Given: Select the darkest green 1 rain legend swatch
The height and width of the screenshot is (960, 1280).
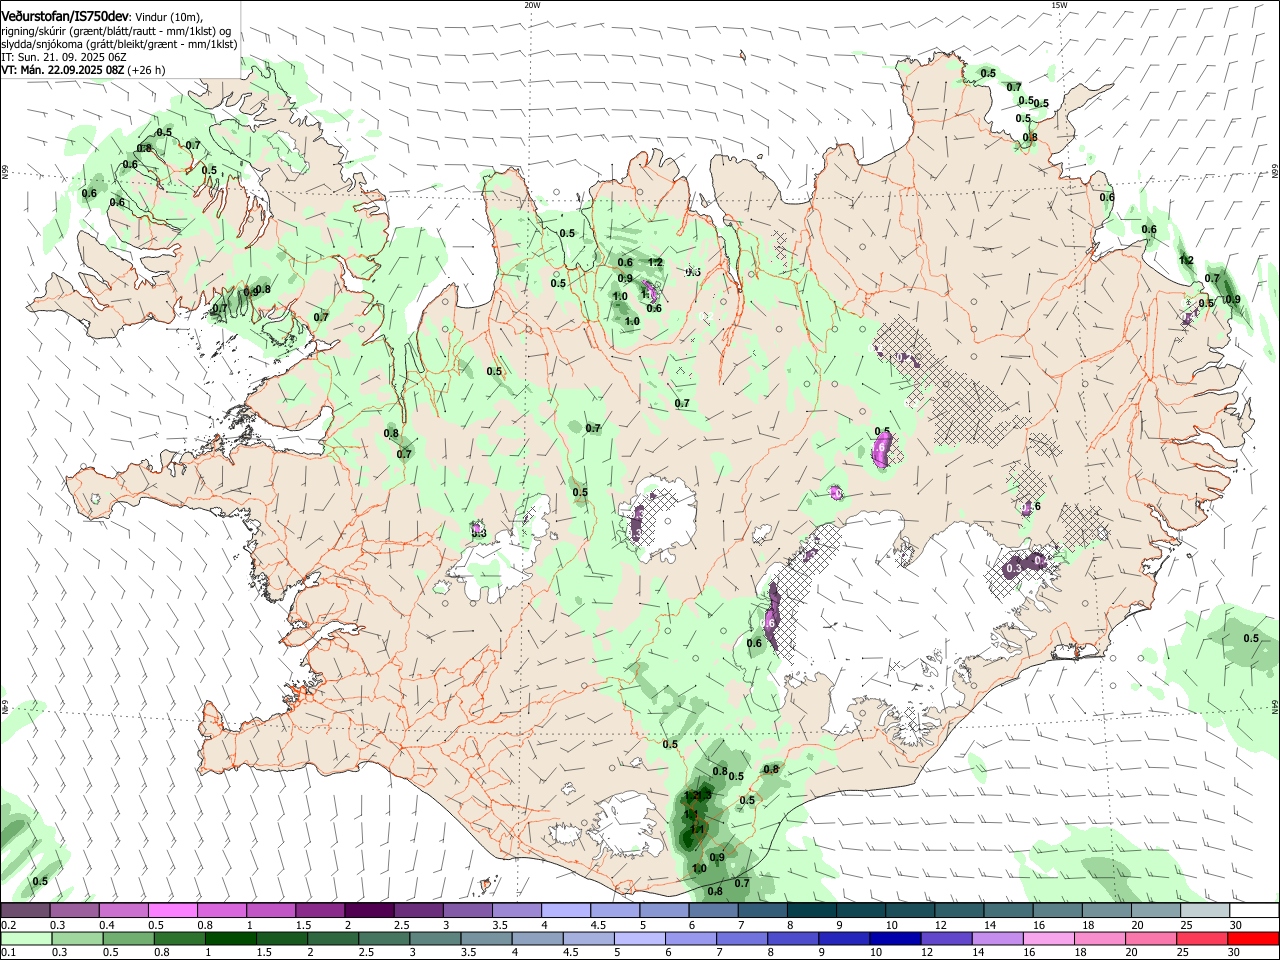Looking at the screenshot, I should pyautogui.click(x=228, y=939).
